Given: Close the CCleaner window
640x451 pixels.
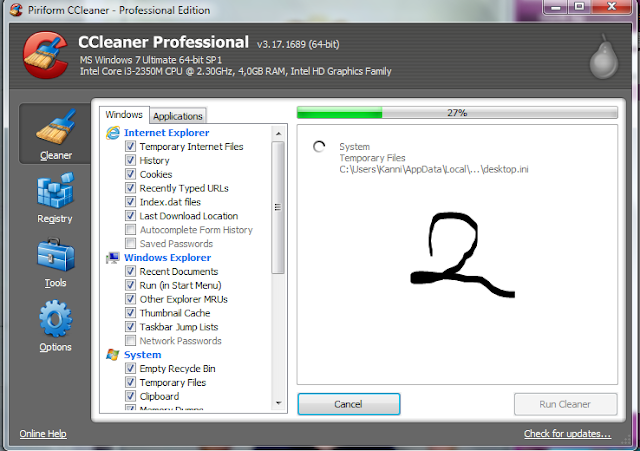Looking at the screenshot, I should click(x=611, y=7).
